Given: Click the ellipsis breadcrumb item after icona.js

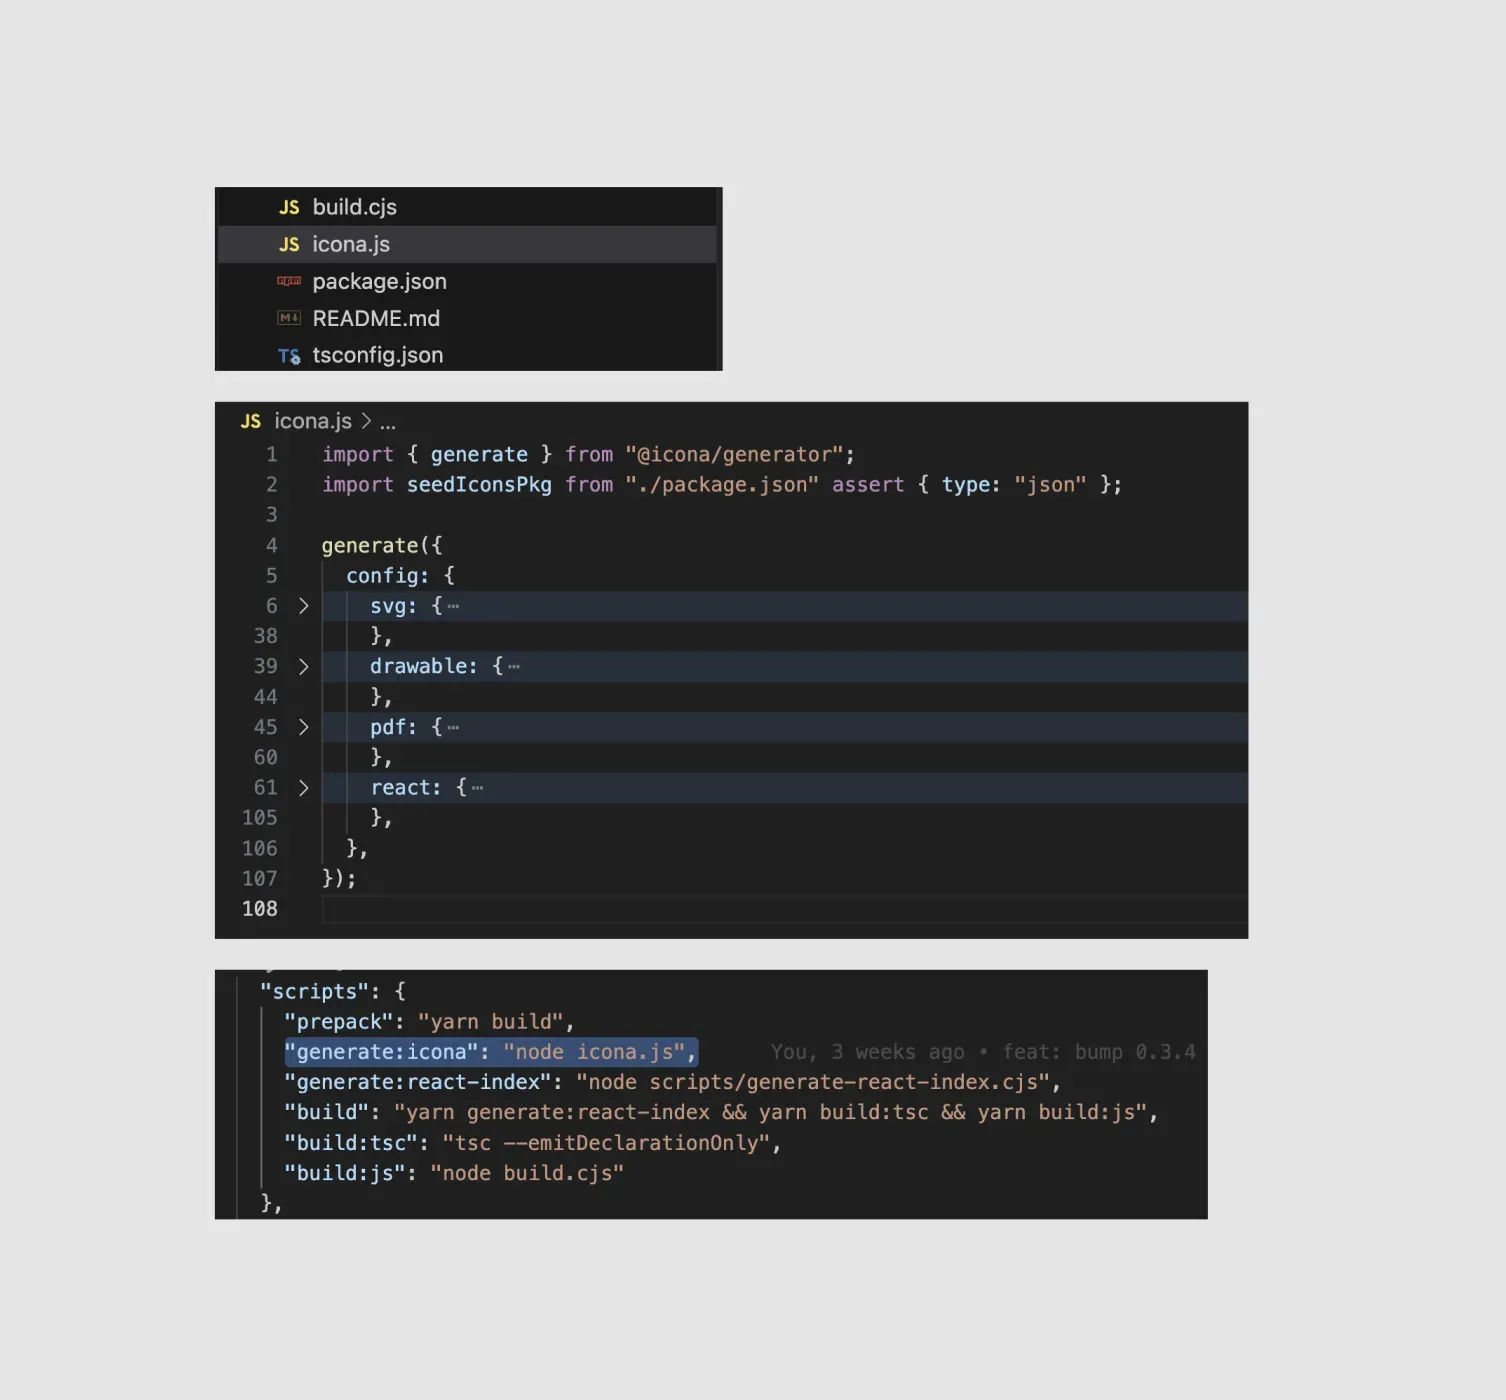Looking at the screenshot, I should point(387,421).
